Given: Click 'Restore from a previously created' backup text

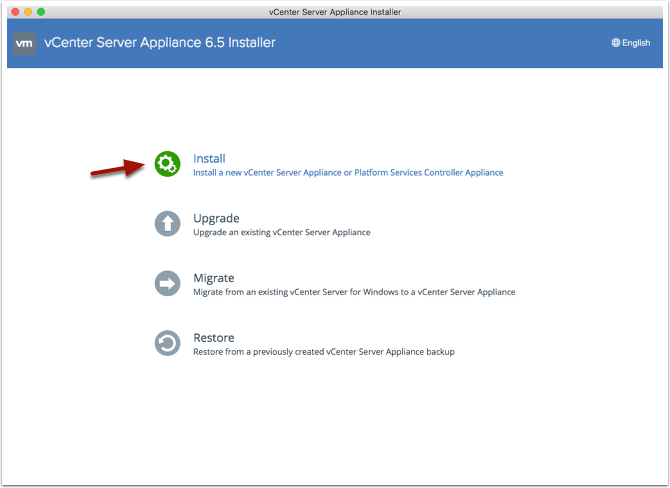Looking at the screenshot, I should pyautogui.click(x=323, y=352).
